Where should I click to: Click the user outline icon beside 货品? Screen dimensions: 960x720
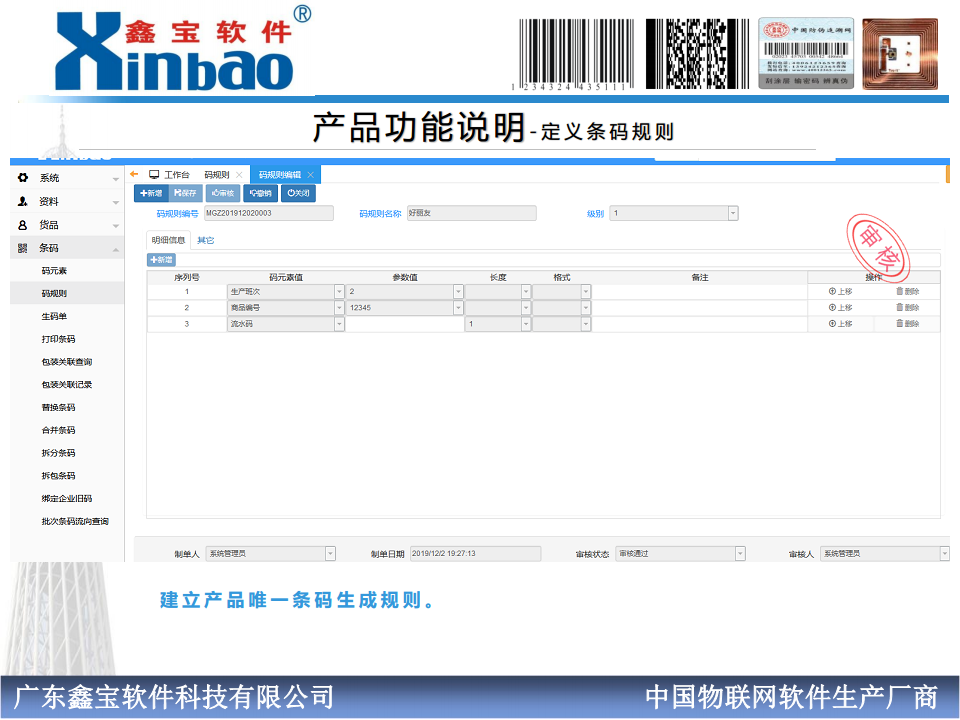[23, 225]
